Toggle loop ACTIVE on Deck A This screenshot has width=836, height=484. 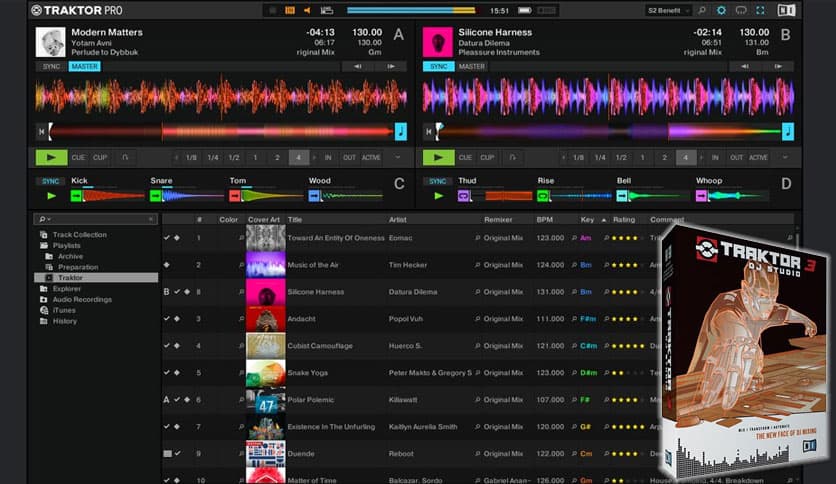[x=371, y=157]
